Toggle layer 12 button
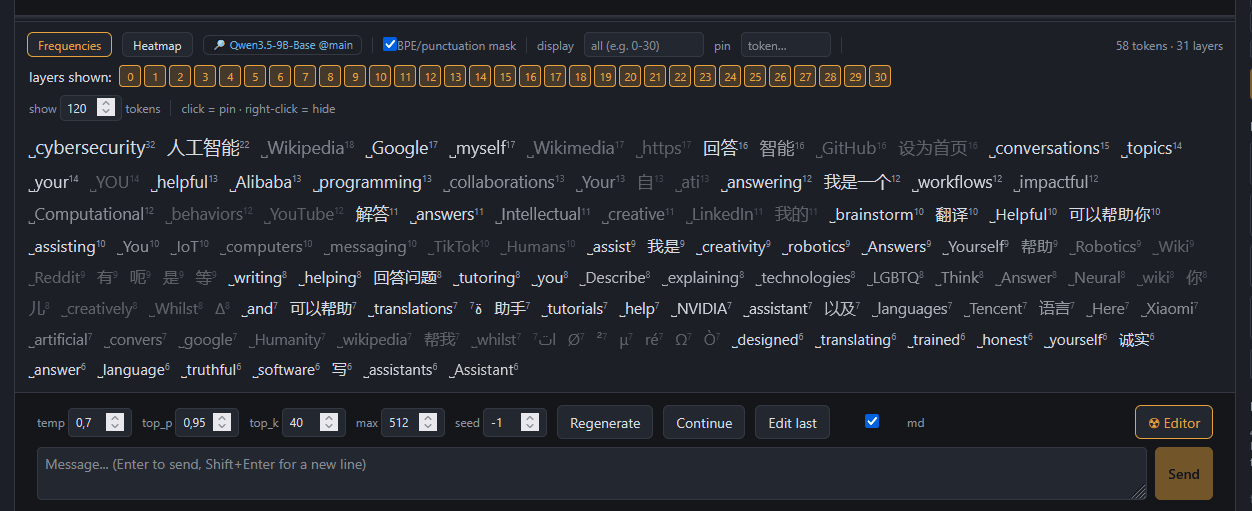1252x511 pixels. coord(430,76)
